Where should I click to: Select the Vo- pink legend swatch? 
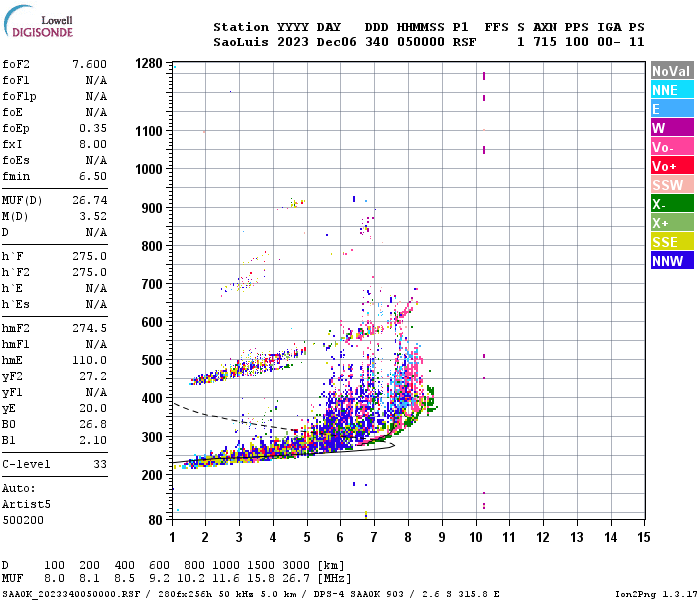tap(672, 147)
